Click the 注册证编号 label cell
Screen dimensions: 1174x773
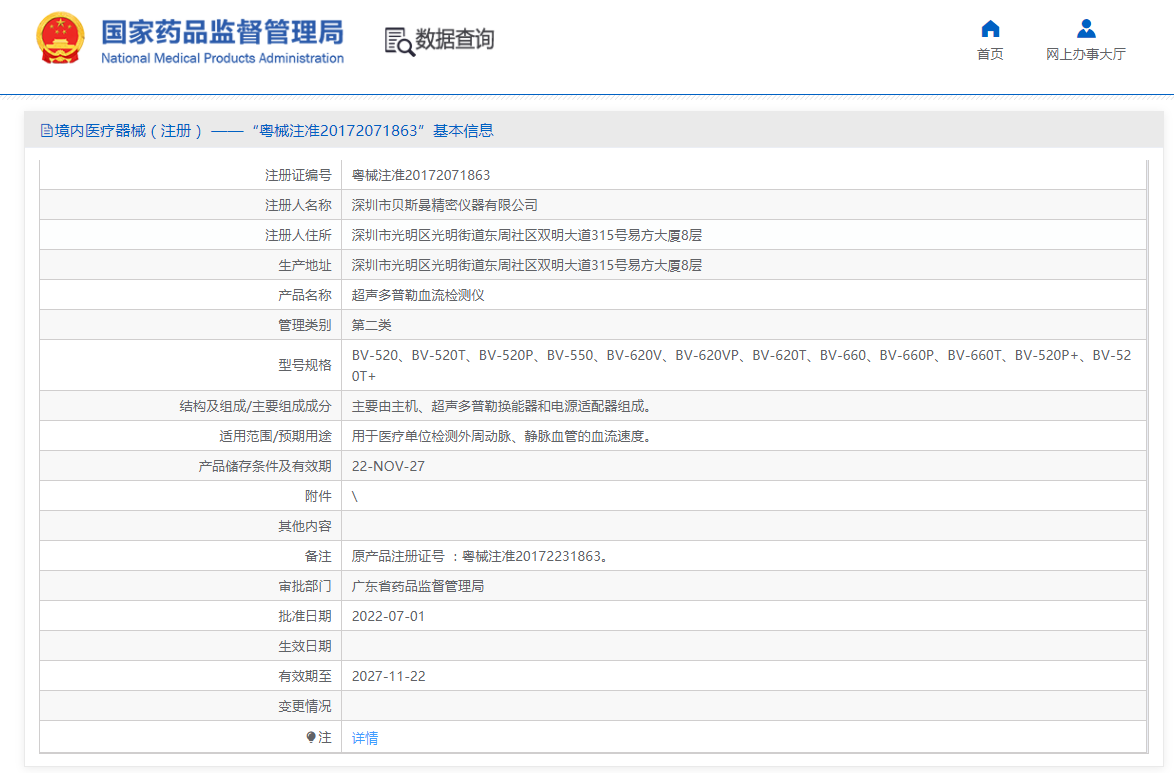coord(298,175)
